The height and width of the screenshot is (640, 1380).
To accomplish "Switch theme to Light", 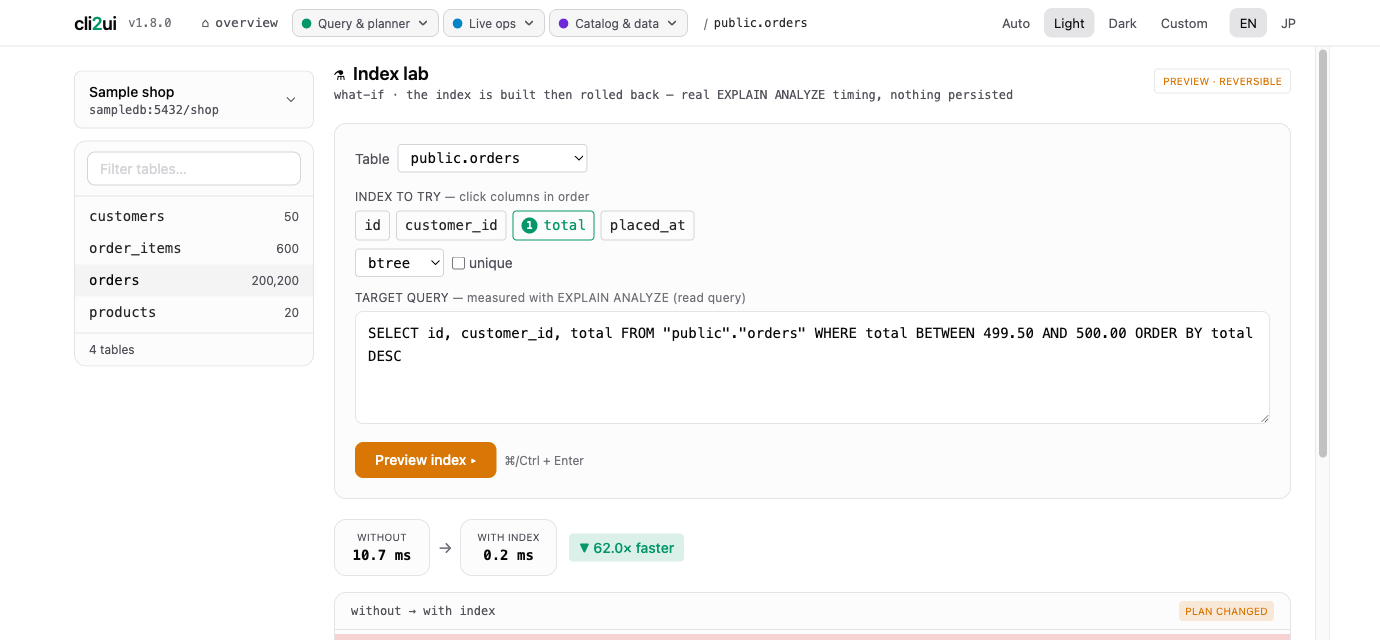I will (1069, 23).
